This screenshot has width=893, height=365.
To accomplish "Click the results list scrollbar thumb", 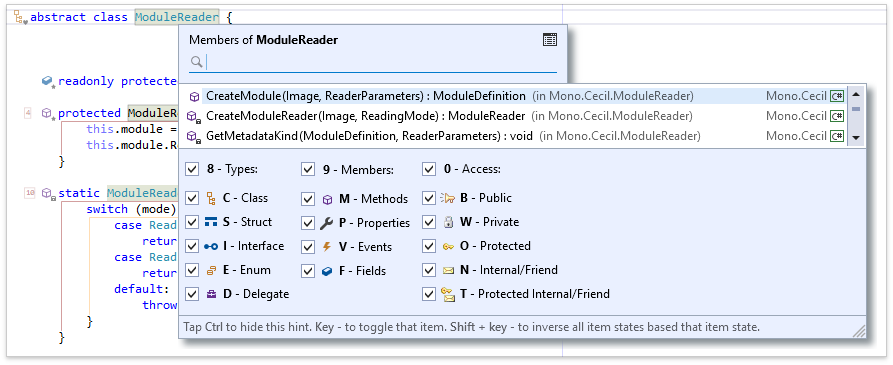I will (855, 108).
